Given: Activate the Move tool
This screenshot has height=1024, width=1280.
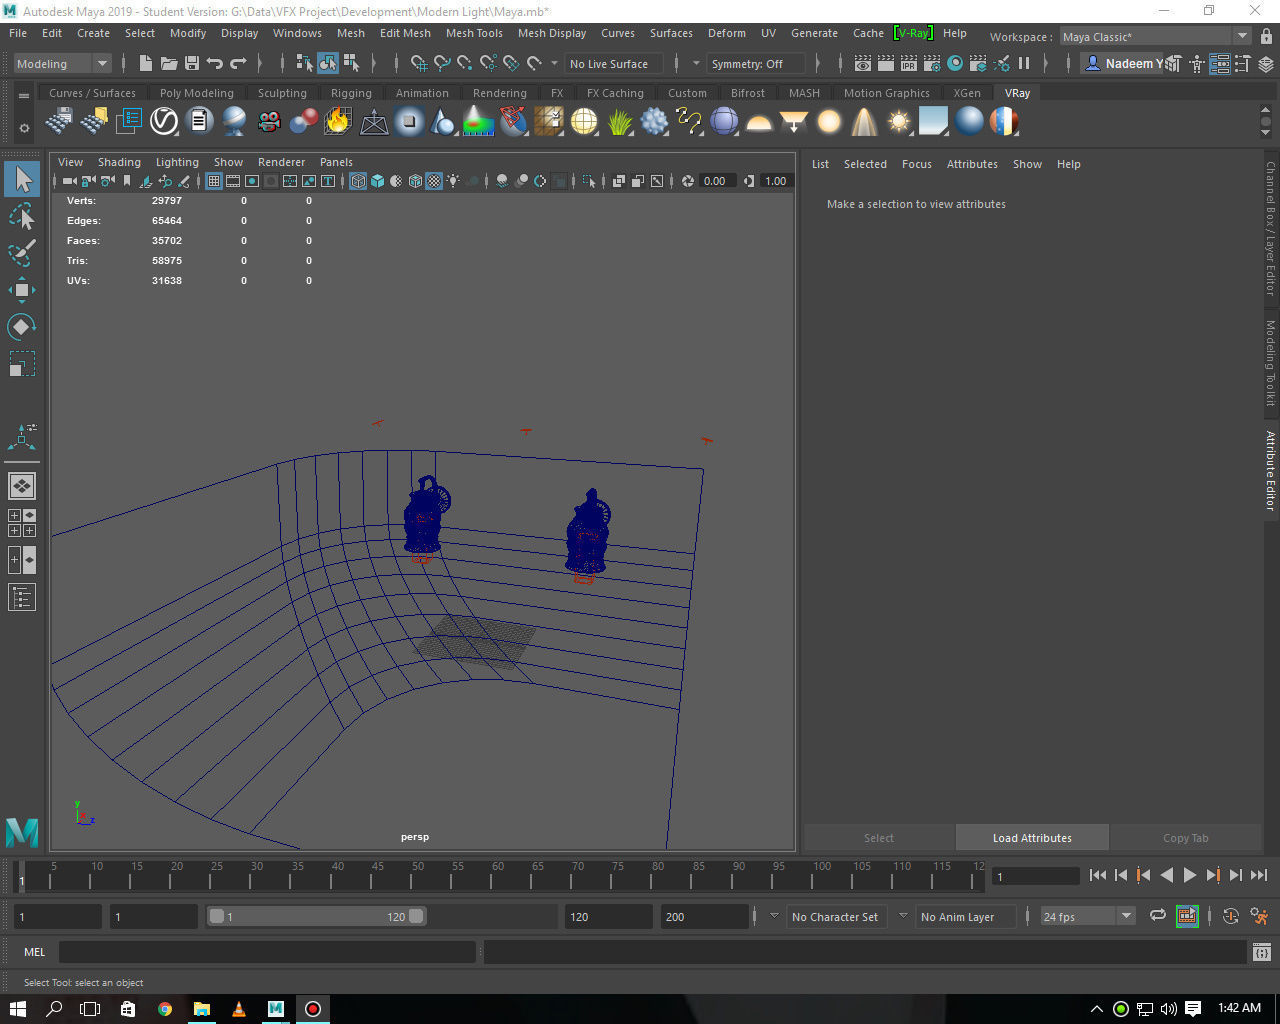Looking at the screenshot, I should 22,290.
